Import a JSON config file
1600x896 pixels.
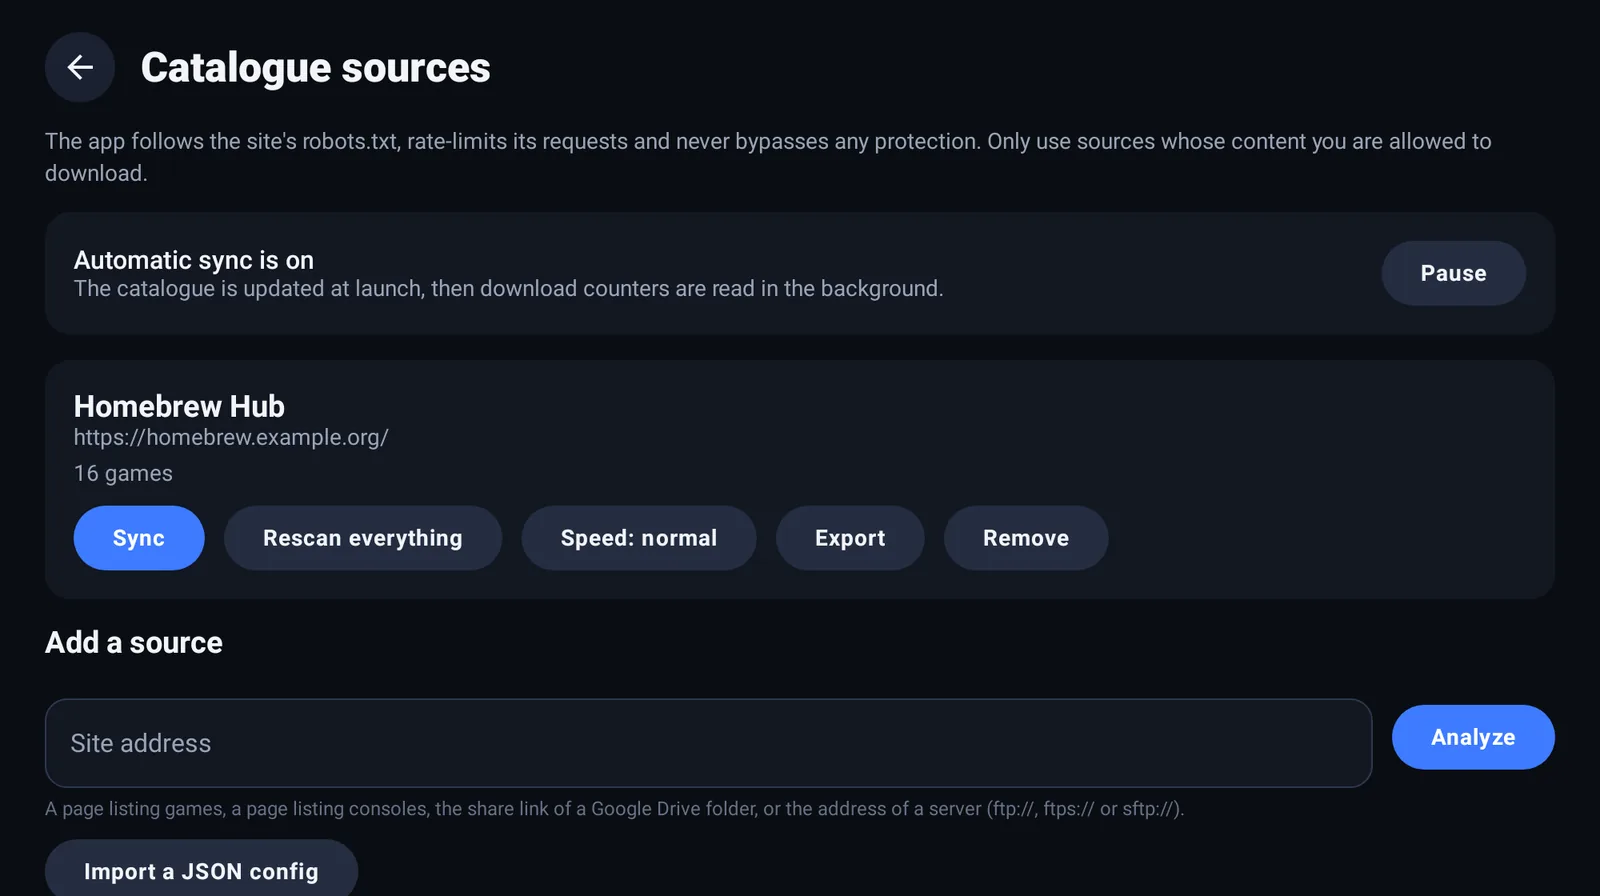coord(201,870)
